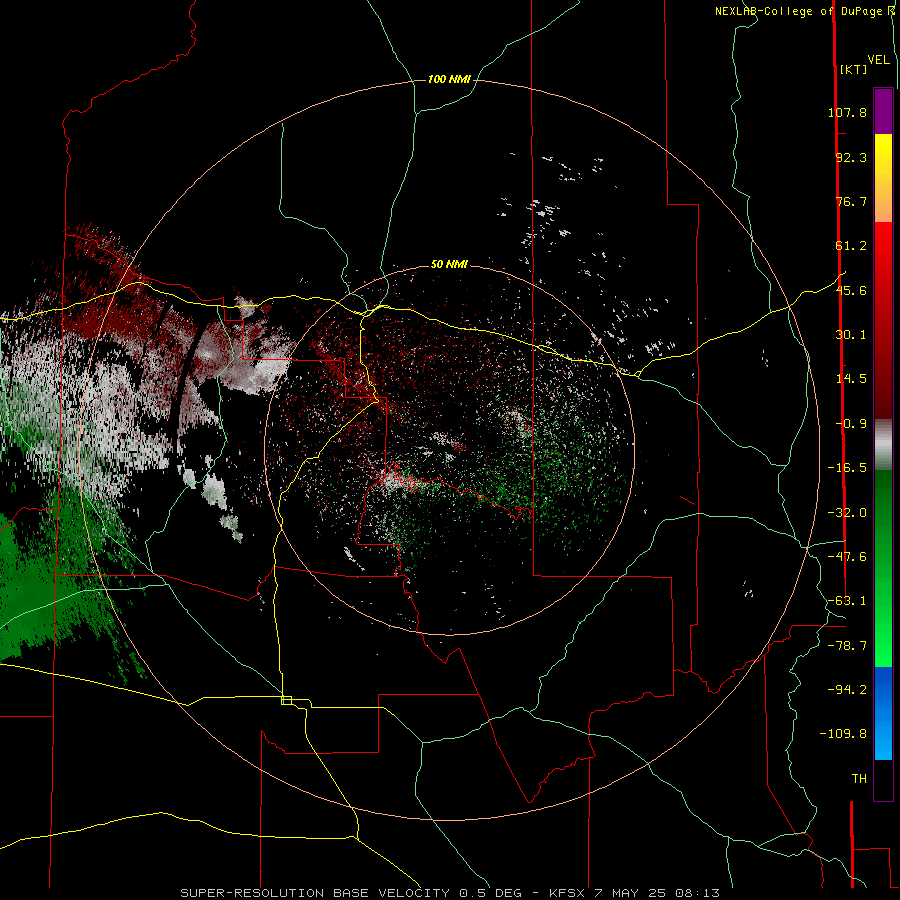Click the Super-Resolution Base Velocity caption

449,893
